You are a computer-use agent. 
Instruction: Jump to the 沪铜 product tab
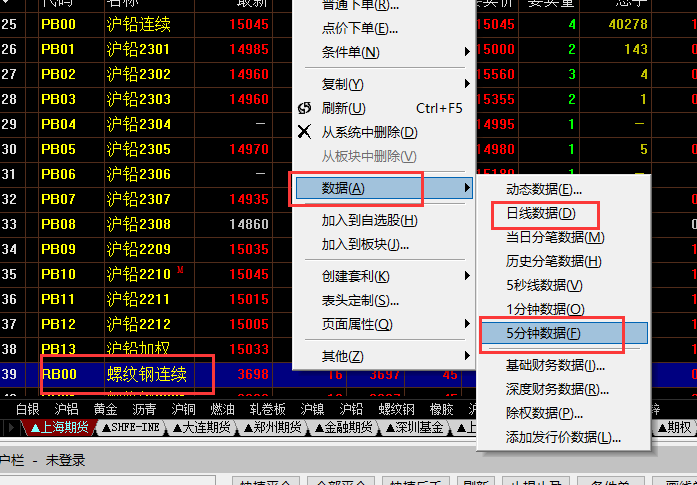[183, 409]
